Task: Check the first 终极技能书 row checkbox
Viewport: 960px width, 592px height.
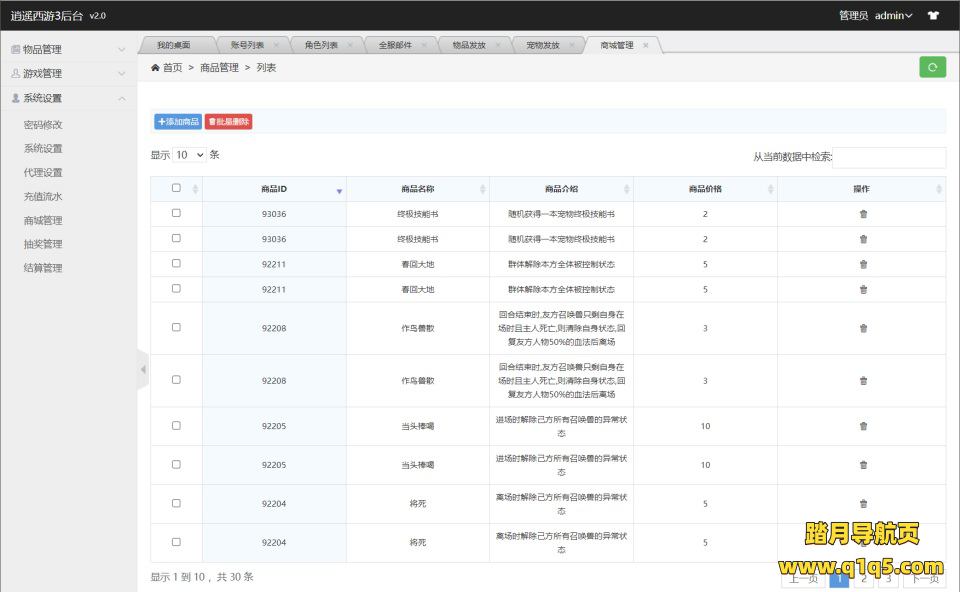Action: pos(176,213)
